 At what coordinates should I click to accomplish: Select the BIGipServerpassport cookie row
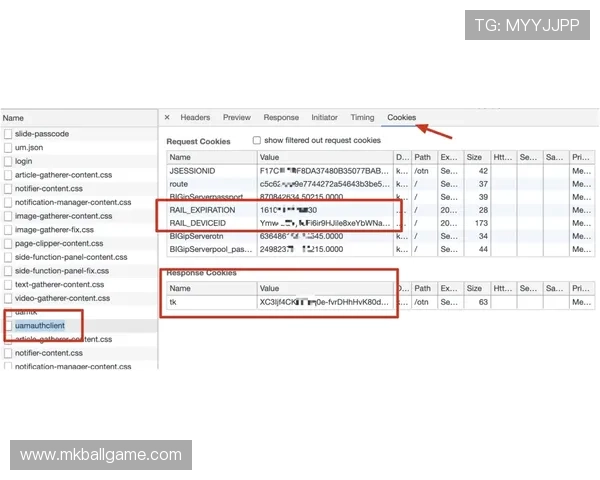click(380, 197)
